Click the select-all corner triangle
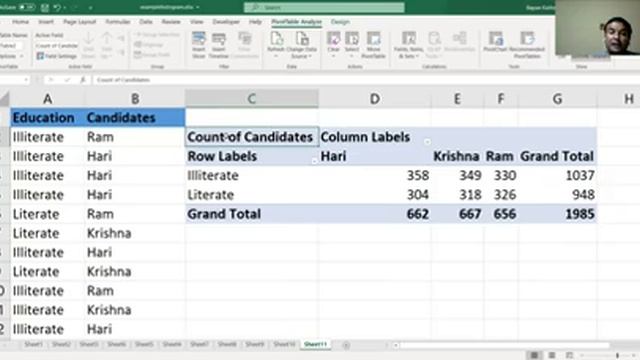The width and height of the screenshot is (640, 360). tap(4, 99)
